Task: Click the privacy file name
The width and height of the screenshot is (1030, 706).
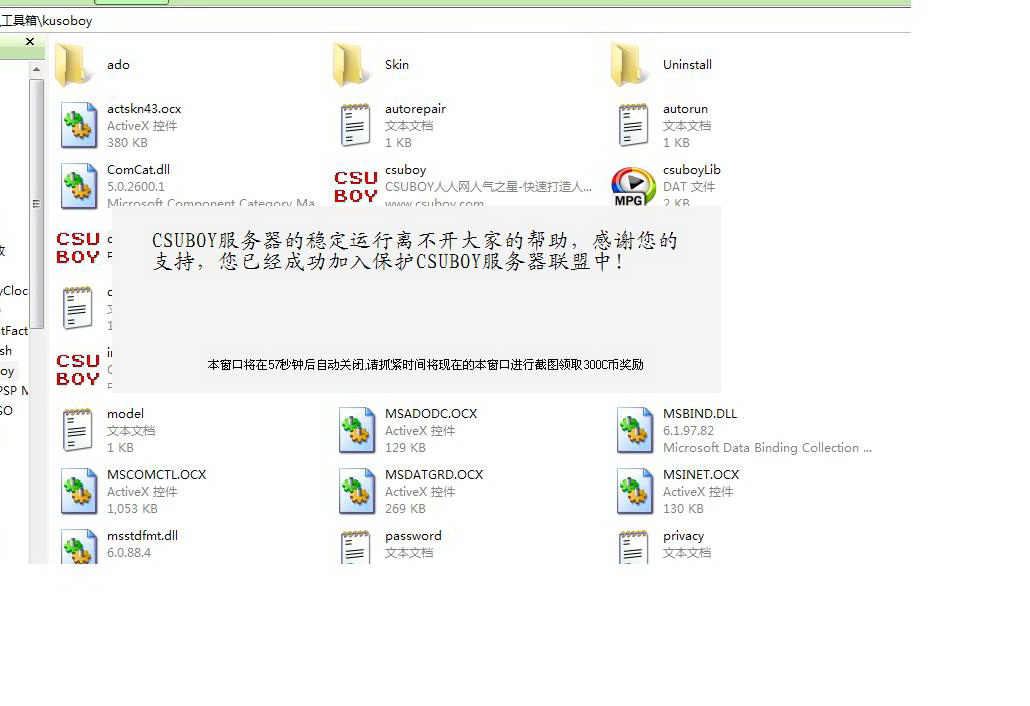Action: point(683,535)
